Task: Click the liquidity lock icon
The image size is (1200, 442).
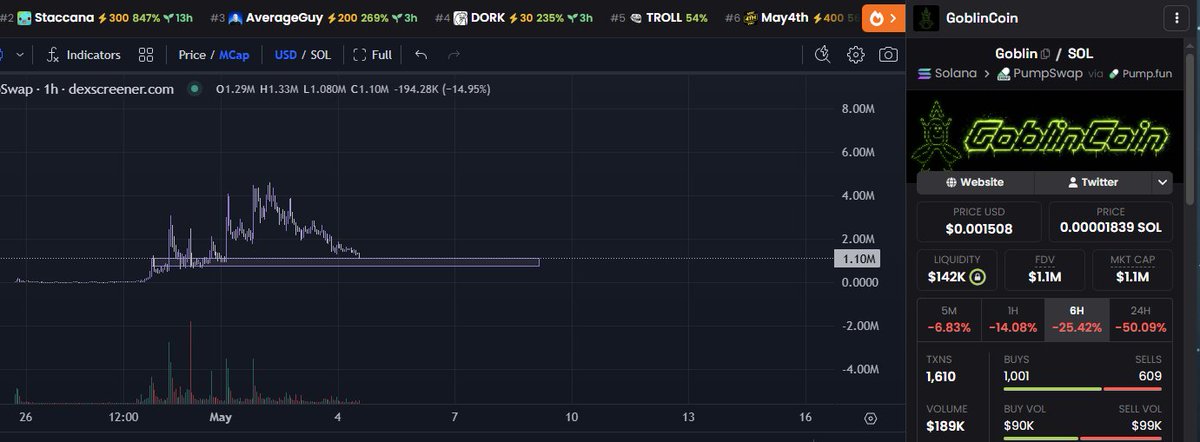Action: [x=977, y=276]
